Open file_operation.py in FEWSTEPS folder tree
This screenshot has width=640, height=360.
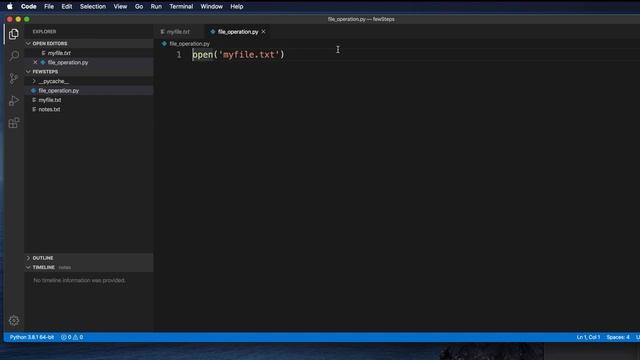pyautogui.click(x=59, y=91)
